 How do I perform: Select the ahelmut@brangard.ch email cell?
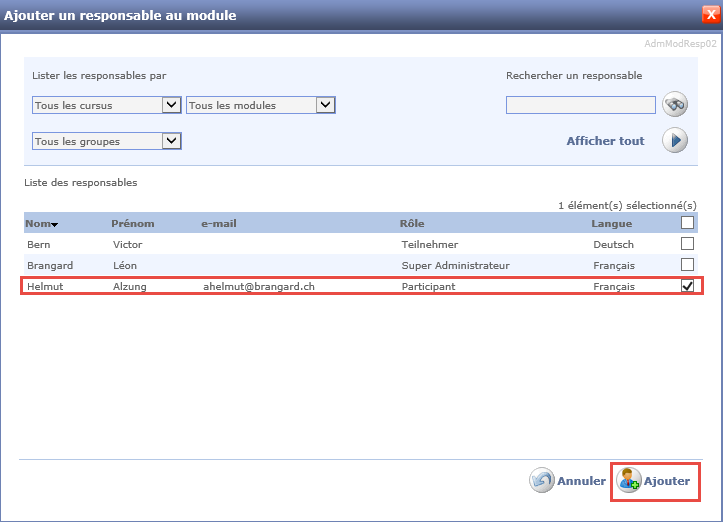tap(259, 286)
